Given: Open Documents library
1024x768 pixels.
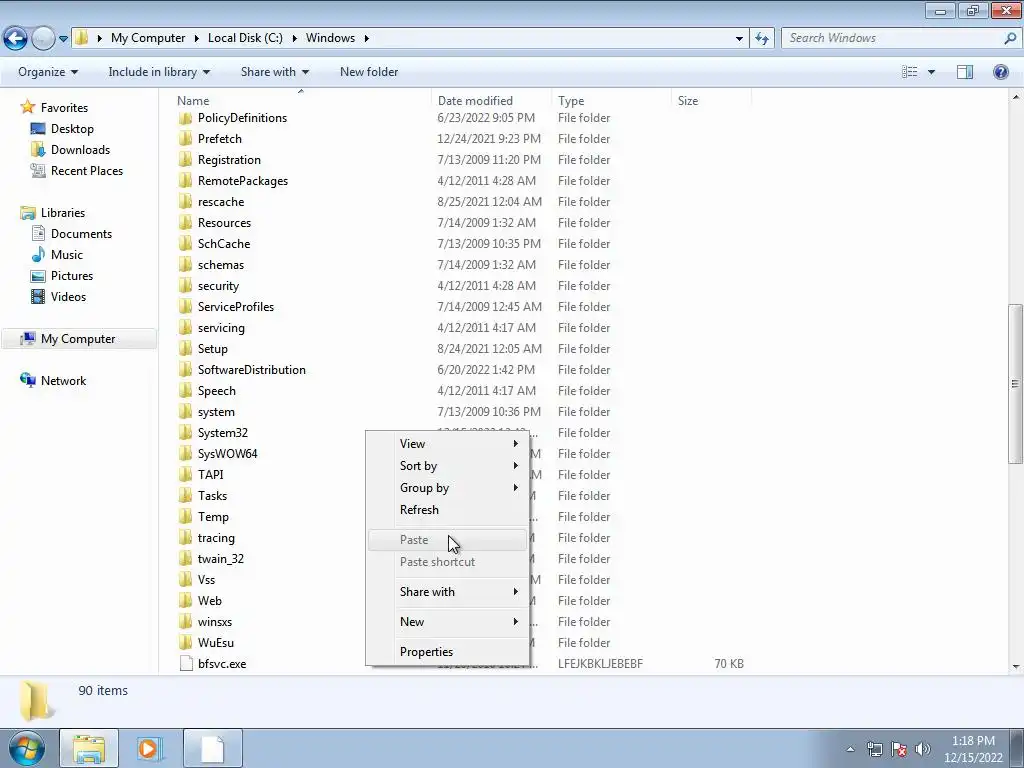Looking at the screenshot, I should pyautogui.click(x=81, y=234).
